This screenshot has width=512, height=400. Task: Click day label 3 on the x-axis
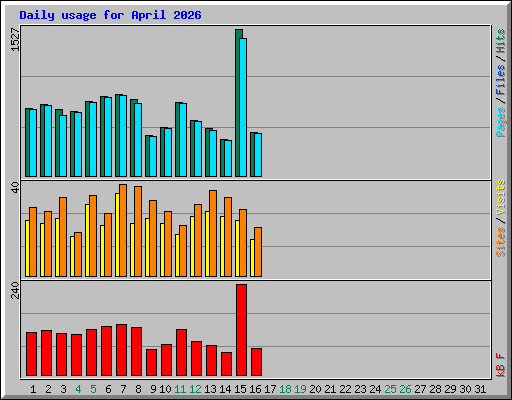(x=63, y=389)
